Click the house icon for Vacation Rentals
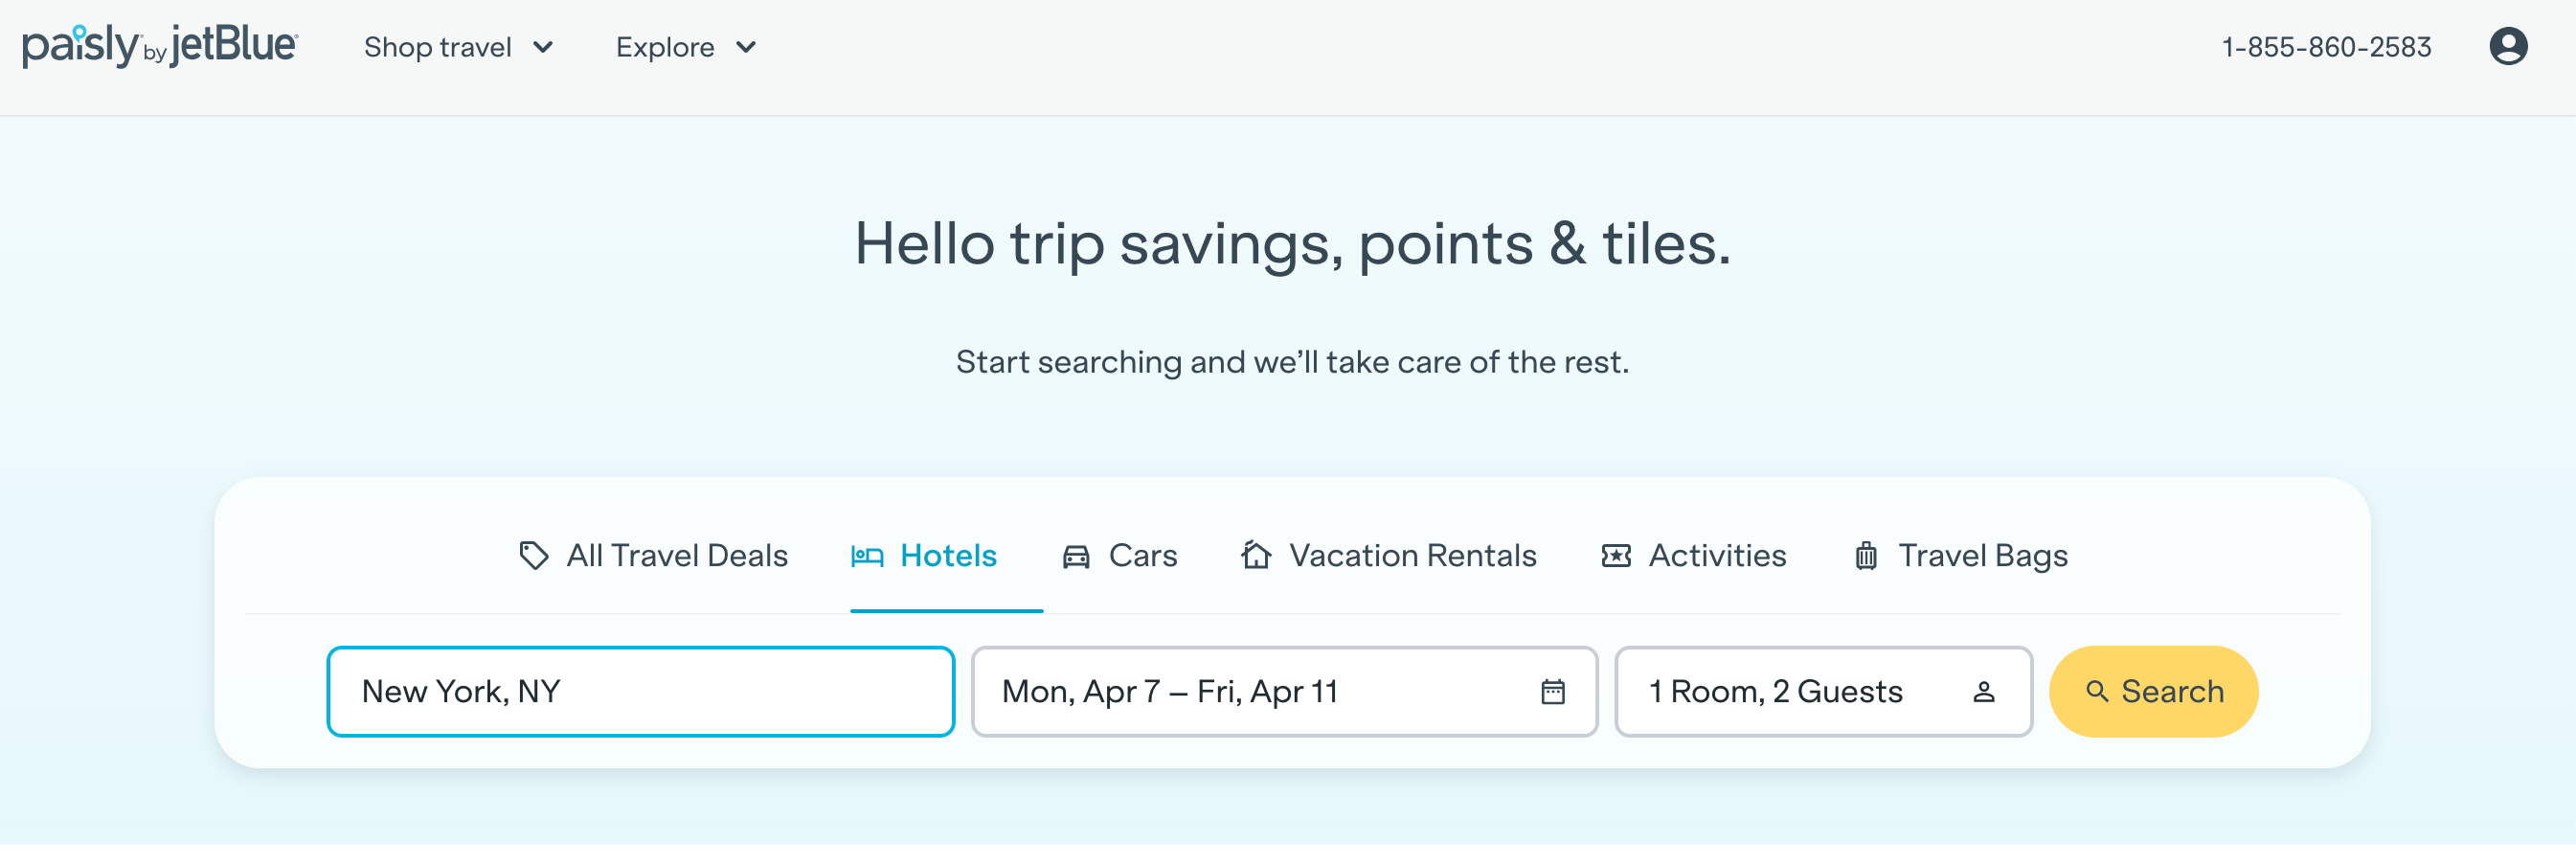Viewport: 2576px width, 866px height. tap(1256, 555)
